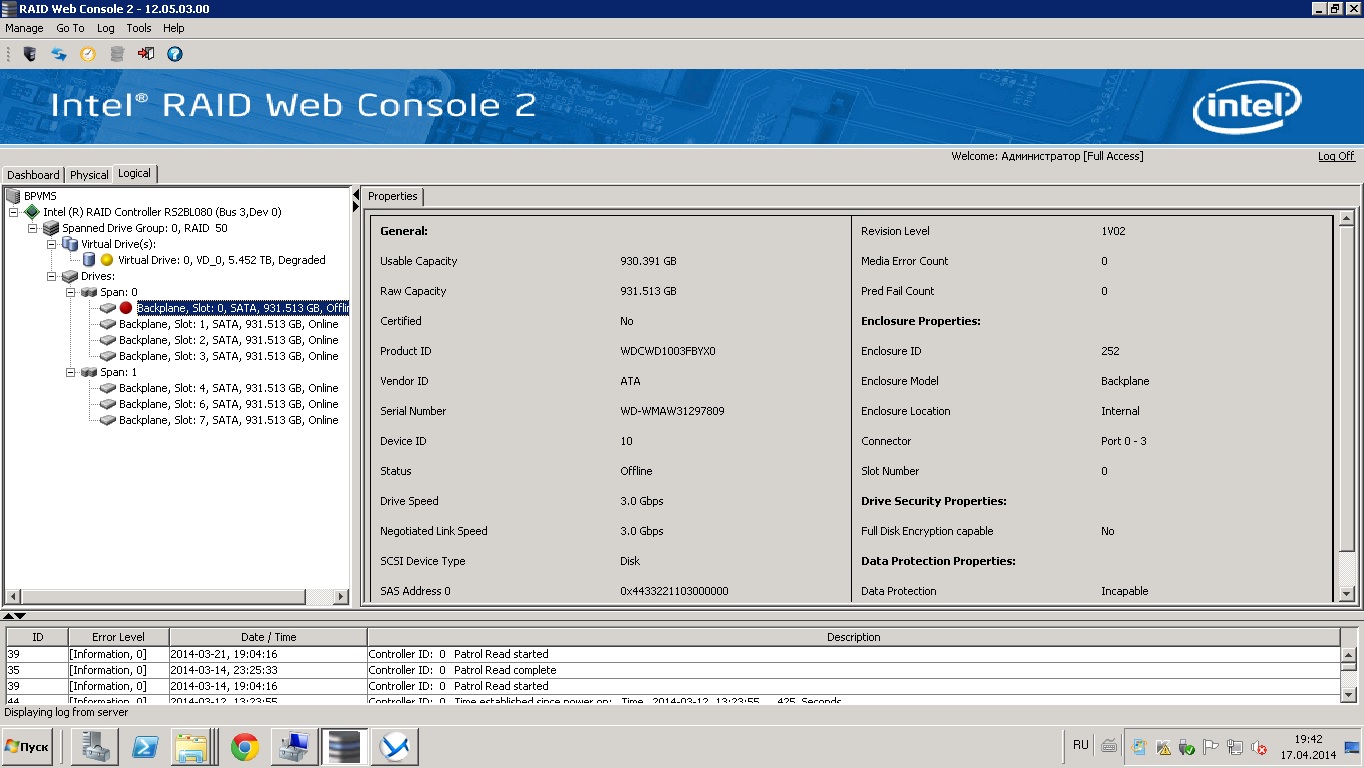Select Backplane Slot: 3 drive
The width and height of the screenshot is (1364, 768).
228,356
